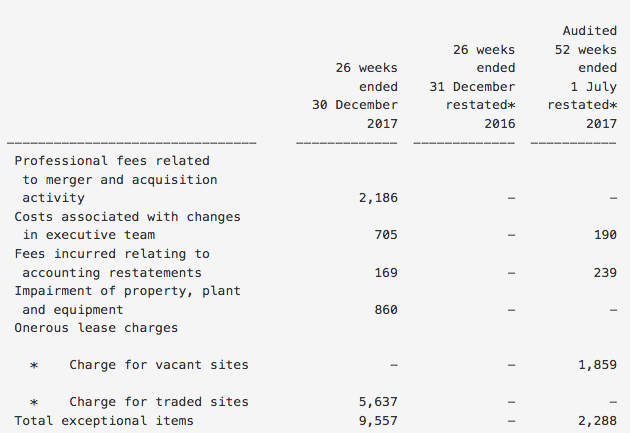Select 190 in the Audited column

(605, 235)
